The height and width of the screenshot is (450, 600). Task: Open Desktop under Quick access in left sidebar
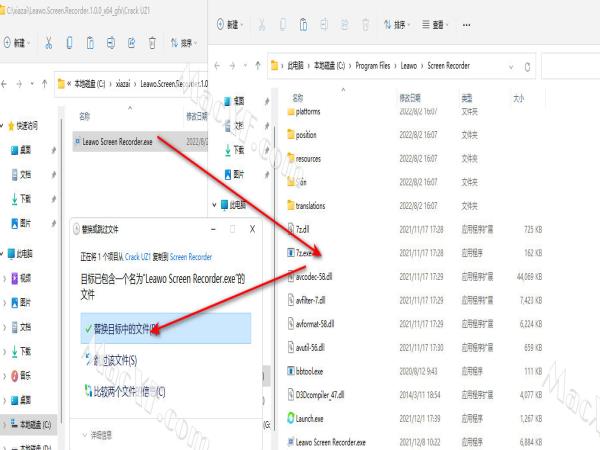click(x=21, y=150)
